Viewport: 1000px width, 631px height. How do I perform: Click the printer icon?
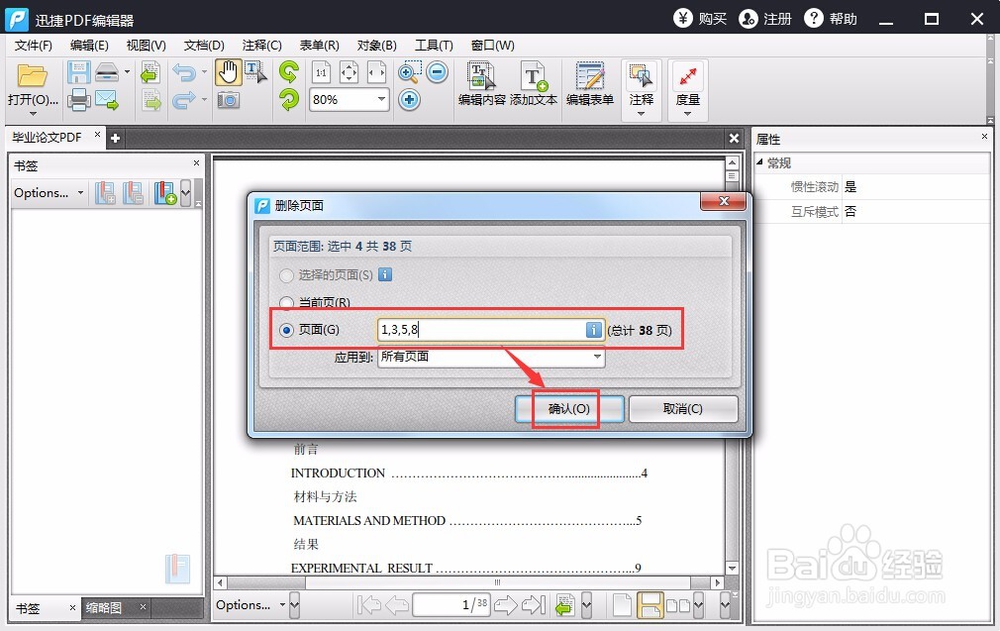[79, 100]
